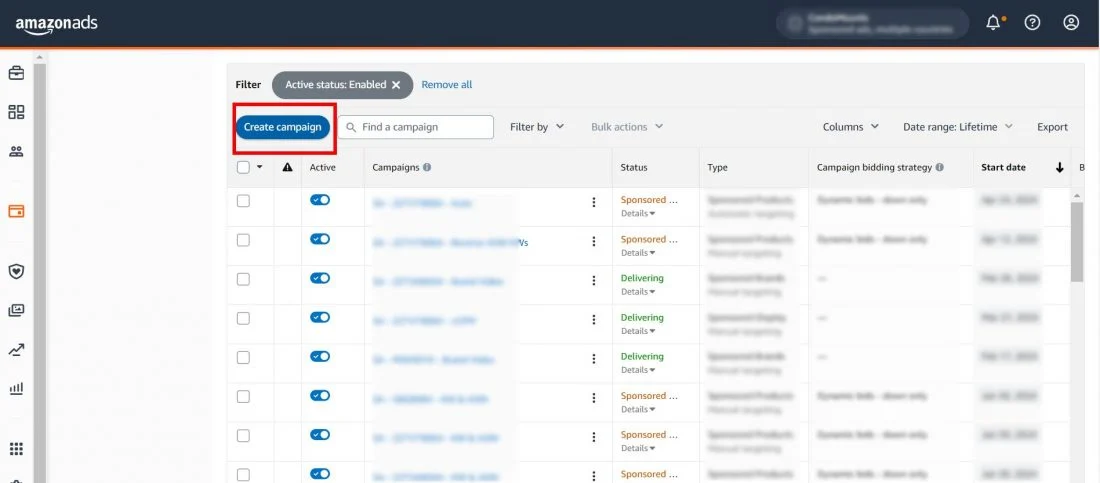Screen dimensions: 1100x483
Task: Open the briefcase icon in sidebar
Action: (16, 73)
